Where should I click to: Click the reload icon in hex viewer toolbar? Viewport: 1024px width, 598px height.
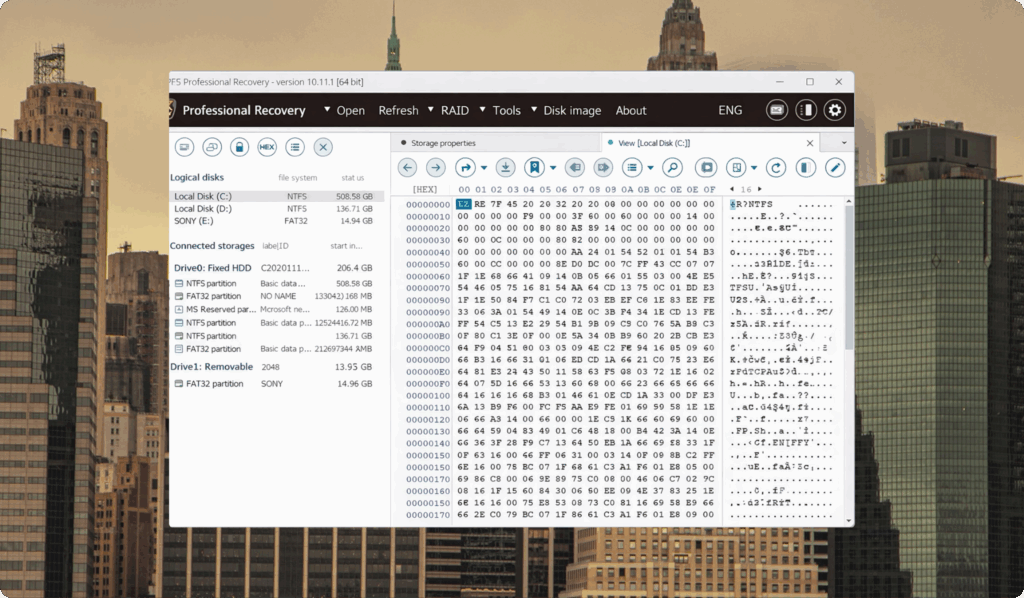pyautogui.click(x=776, y=168)
